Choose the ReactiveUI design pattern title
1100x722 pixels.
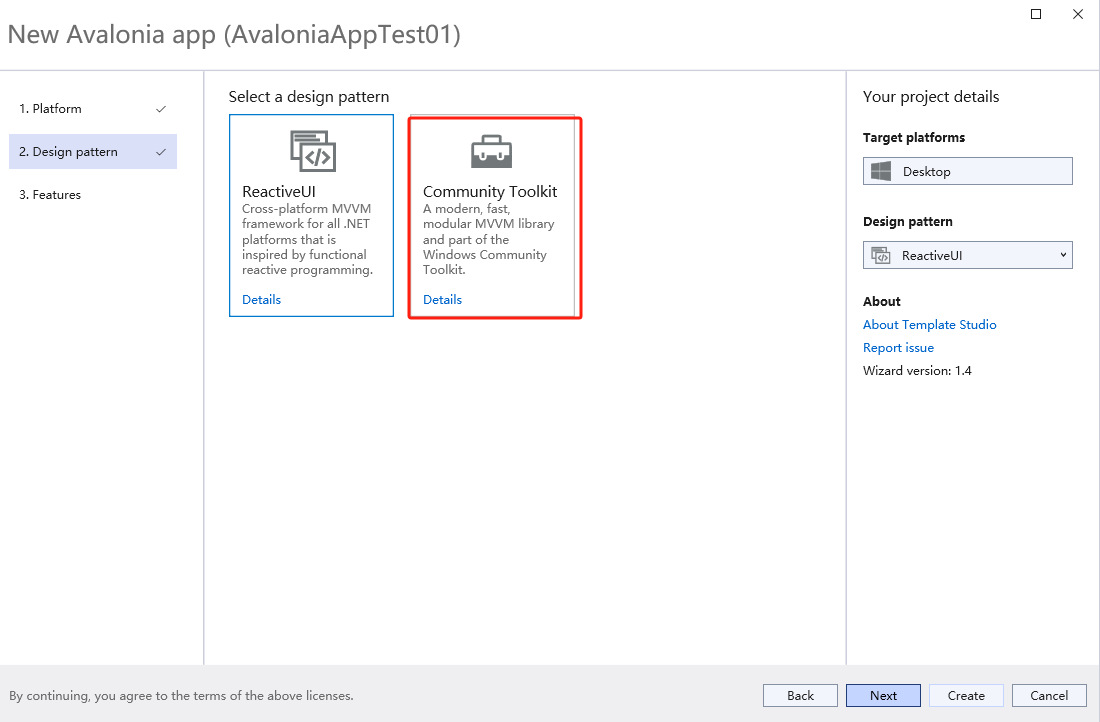point(279,192)
